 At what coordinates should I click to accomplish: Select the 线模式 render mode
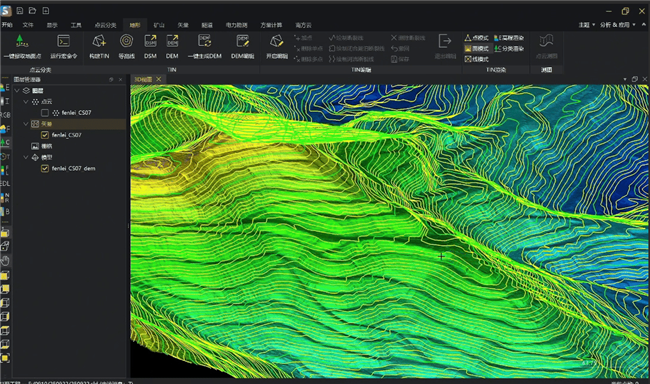(476, 59)
